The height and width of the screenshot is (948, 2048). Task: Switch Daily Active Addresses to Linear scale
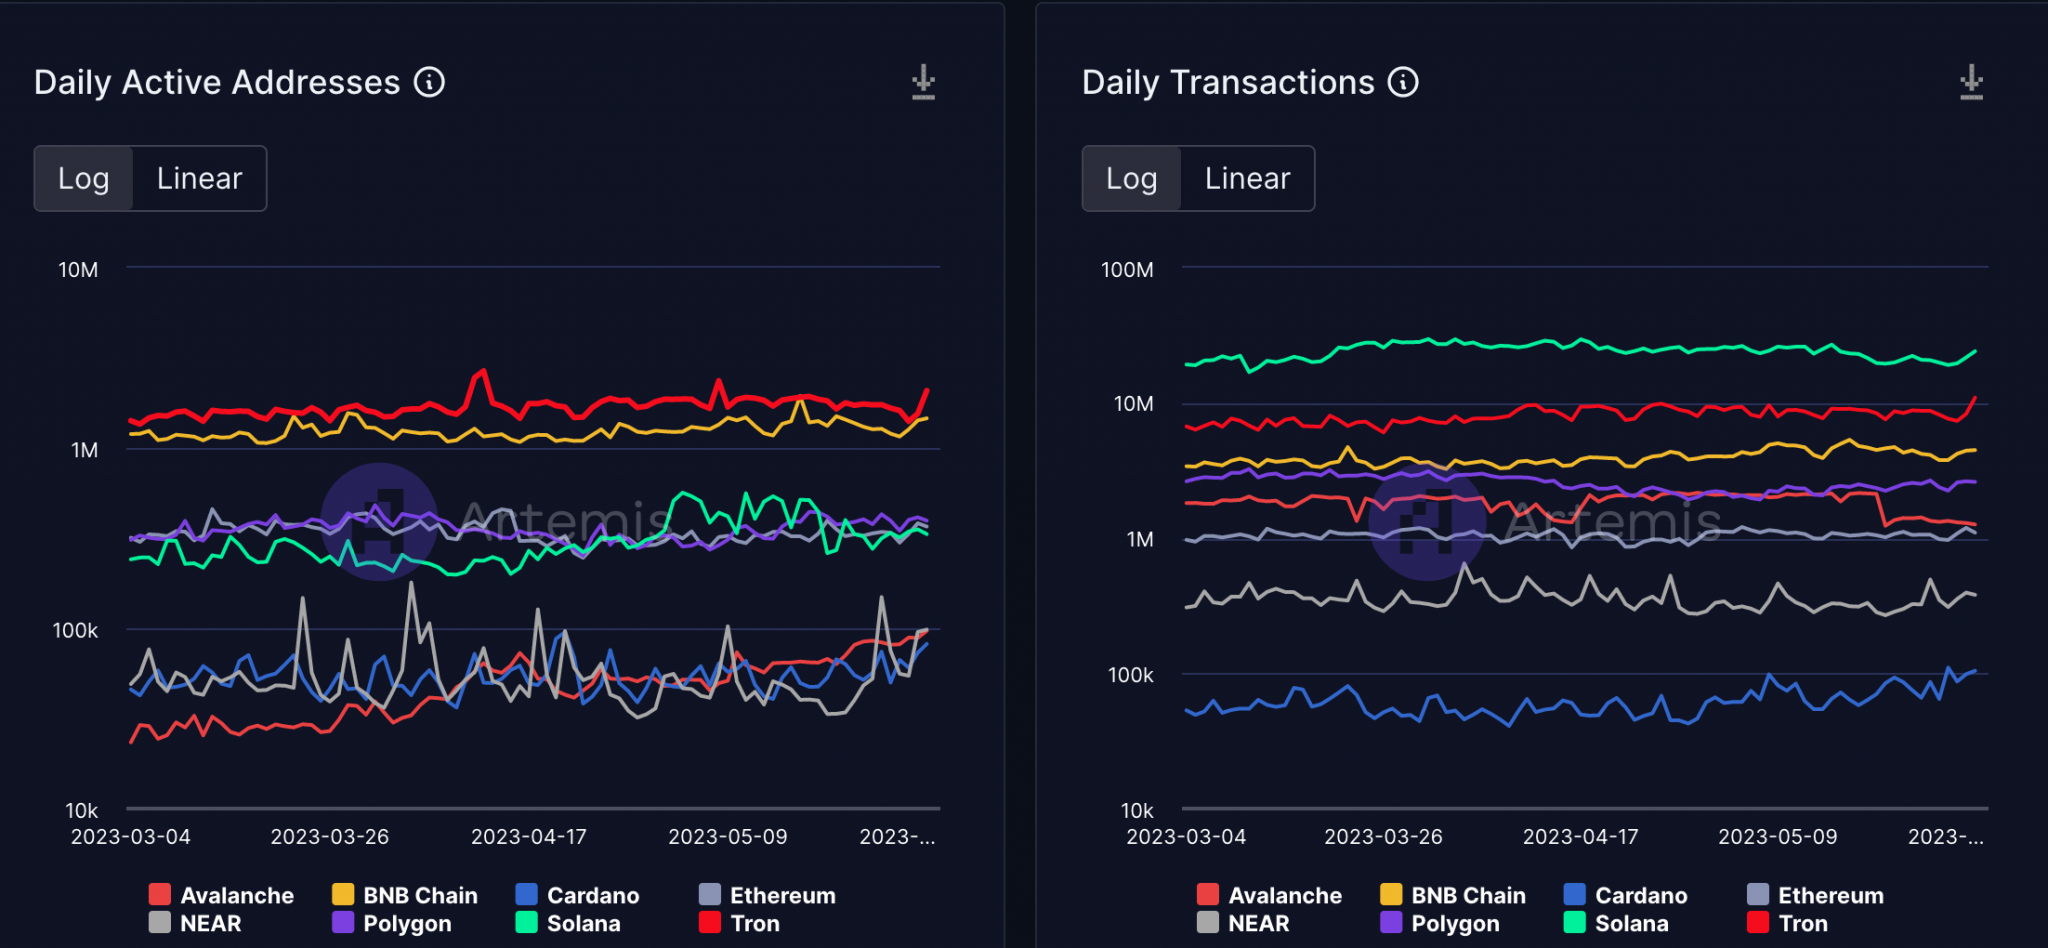[x=198, y=178]
